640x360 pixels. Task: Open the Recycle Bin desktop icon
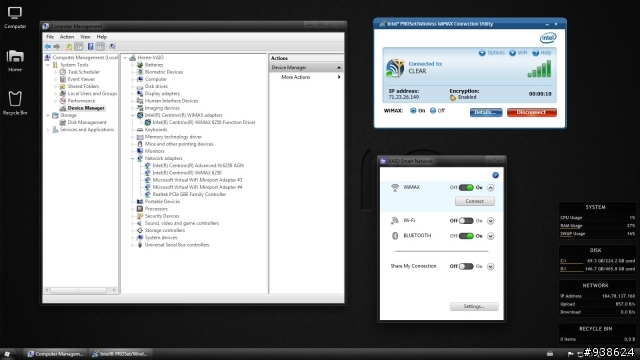15,103
